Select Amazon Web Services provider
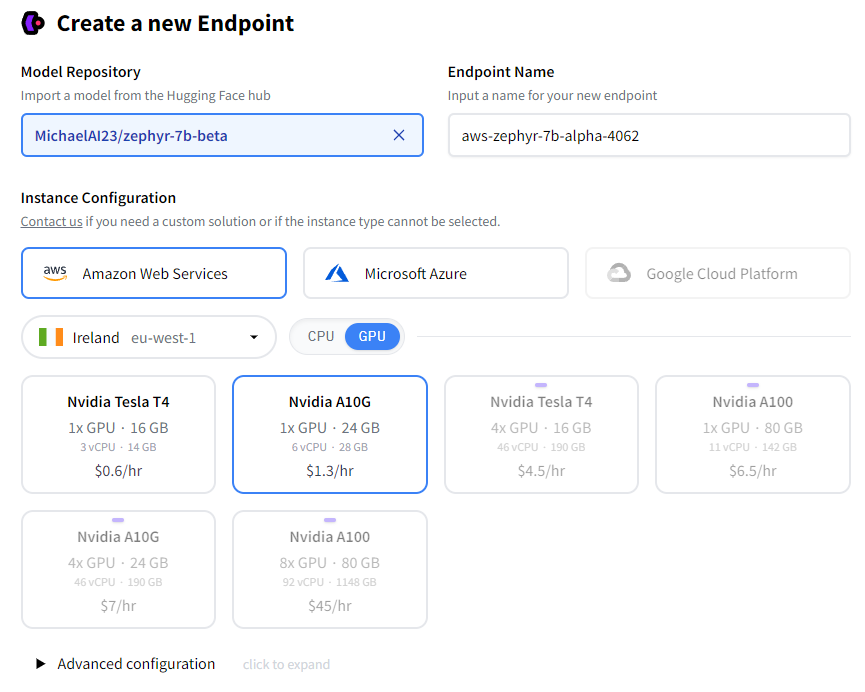Screen dimensions: 865x692 point(154,273)
